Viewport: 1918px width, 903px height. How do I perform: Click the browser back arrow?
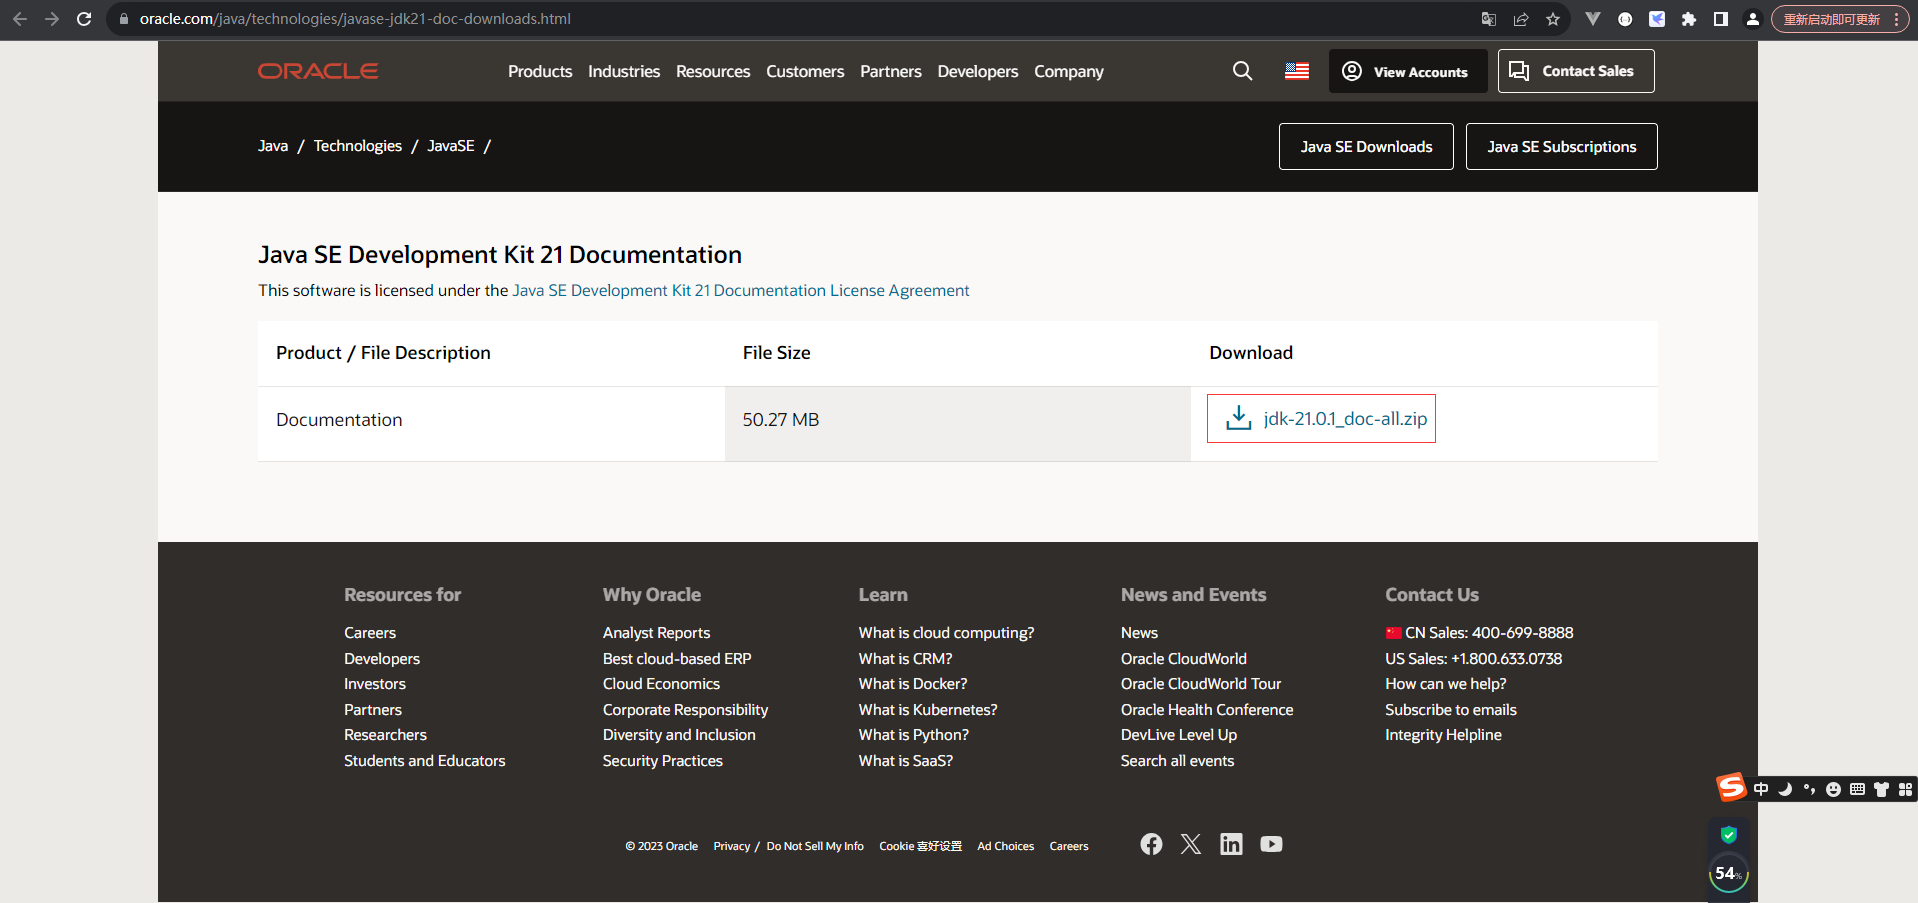click(19, 19)
